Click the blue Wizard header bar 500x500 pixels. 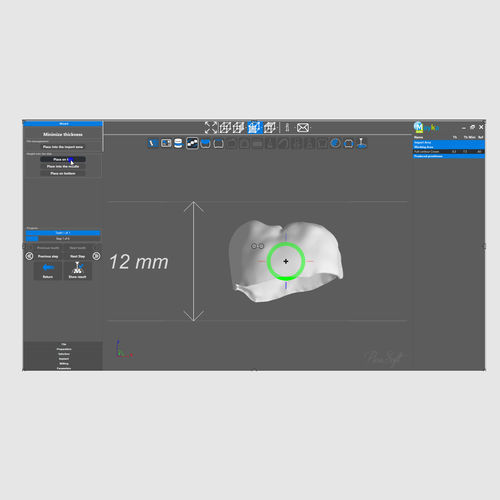coord(63,124)
